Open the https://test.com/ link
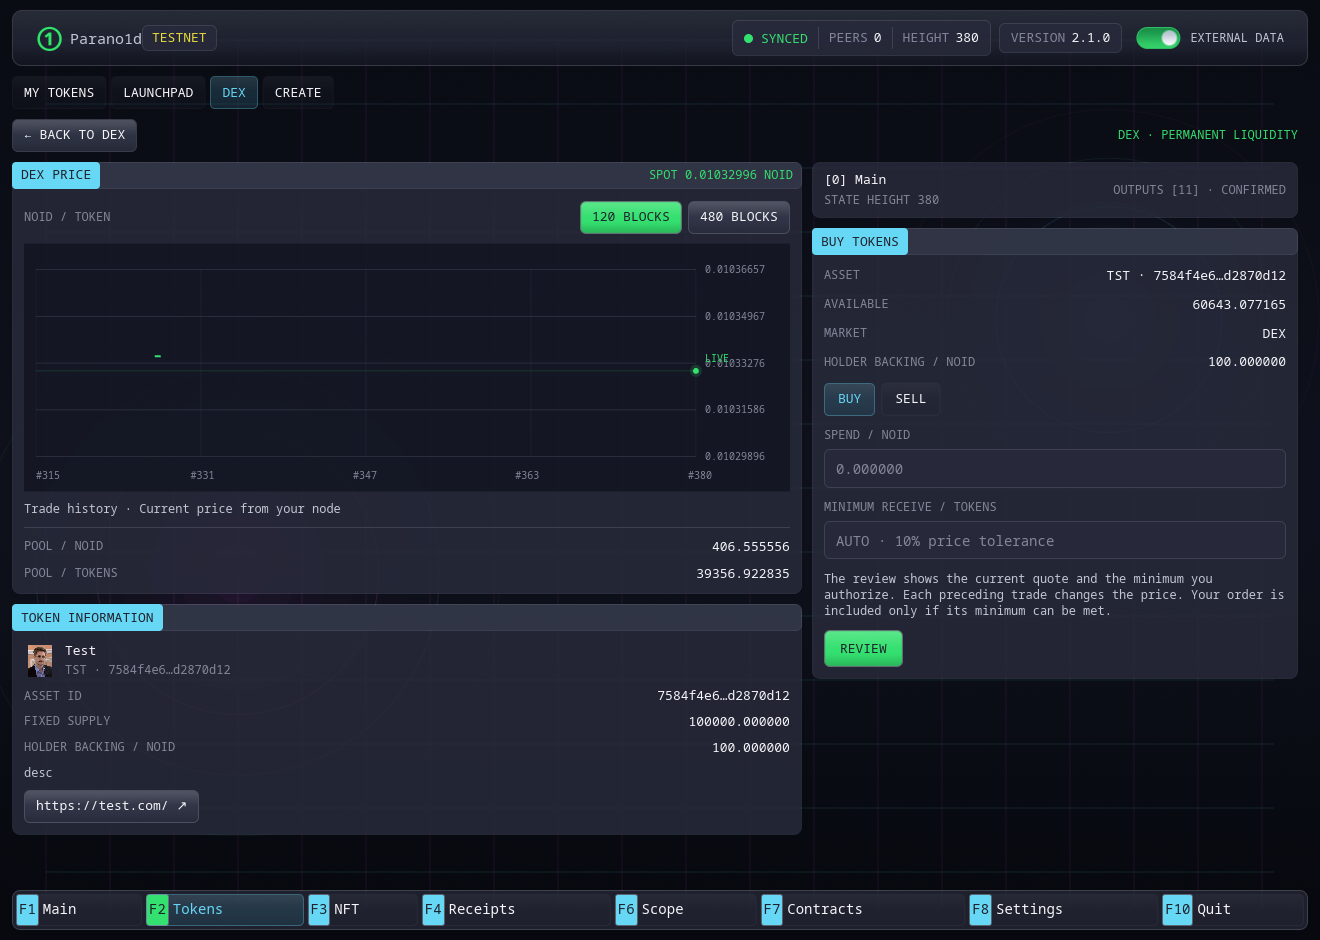 111,806
